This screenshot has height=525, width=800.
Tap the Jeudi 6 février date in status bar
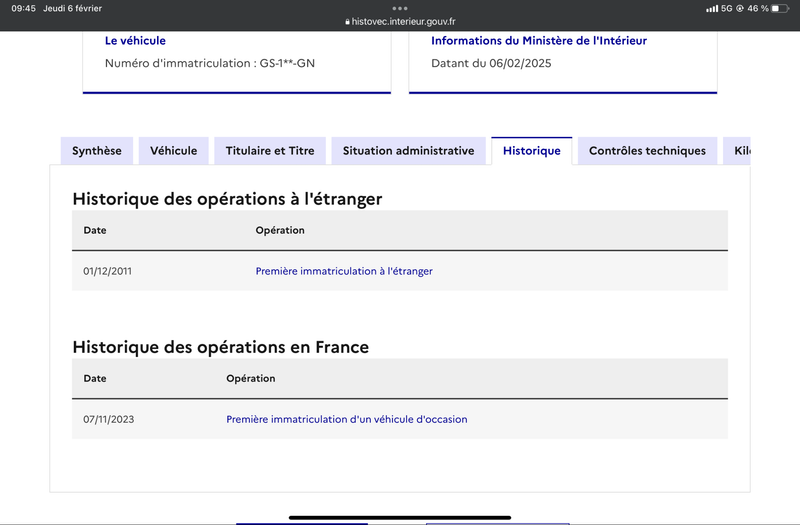[72, 8]
